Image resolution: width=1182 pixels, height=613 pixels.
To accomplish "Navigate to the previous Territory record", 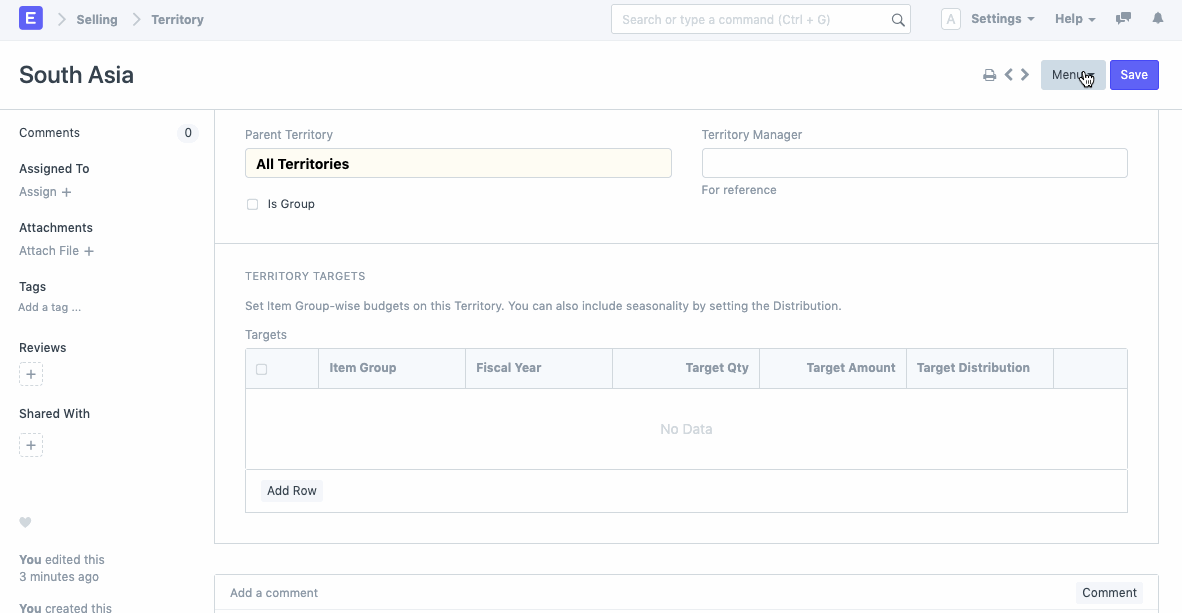I will point(1008,74).
